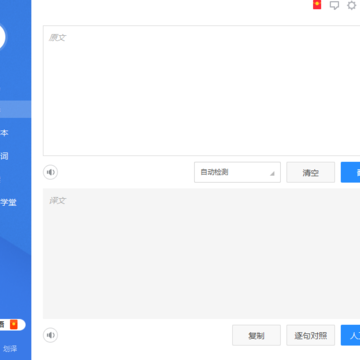Clear the text with 清空 button
The image size is (360, 360).
[311, 172]
